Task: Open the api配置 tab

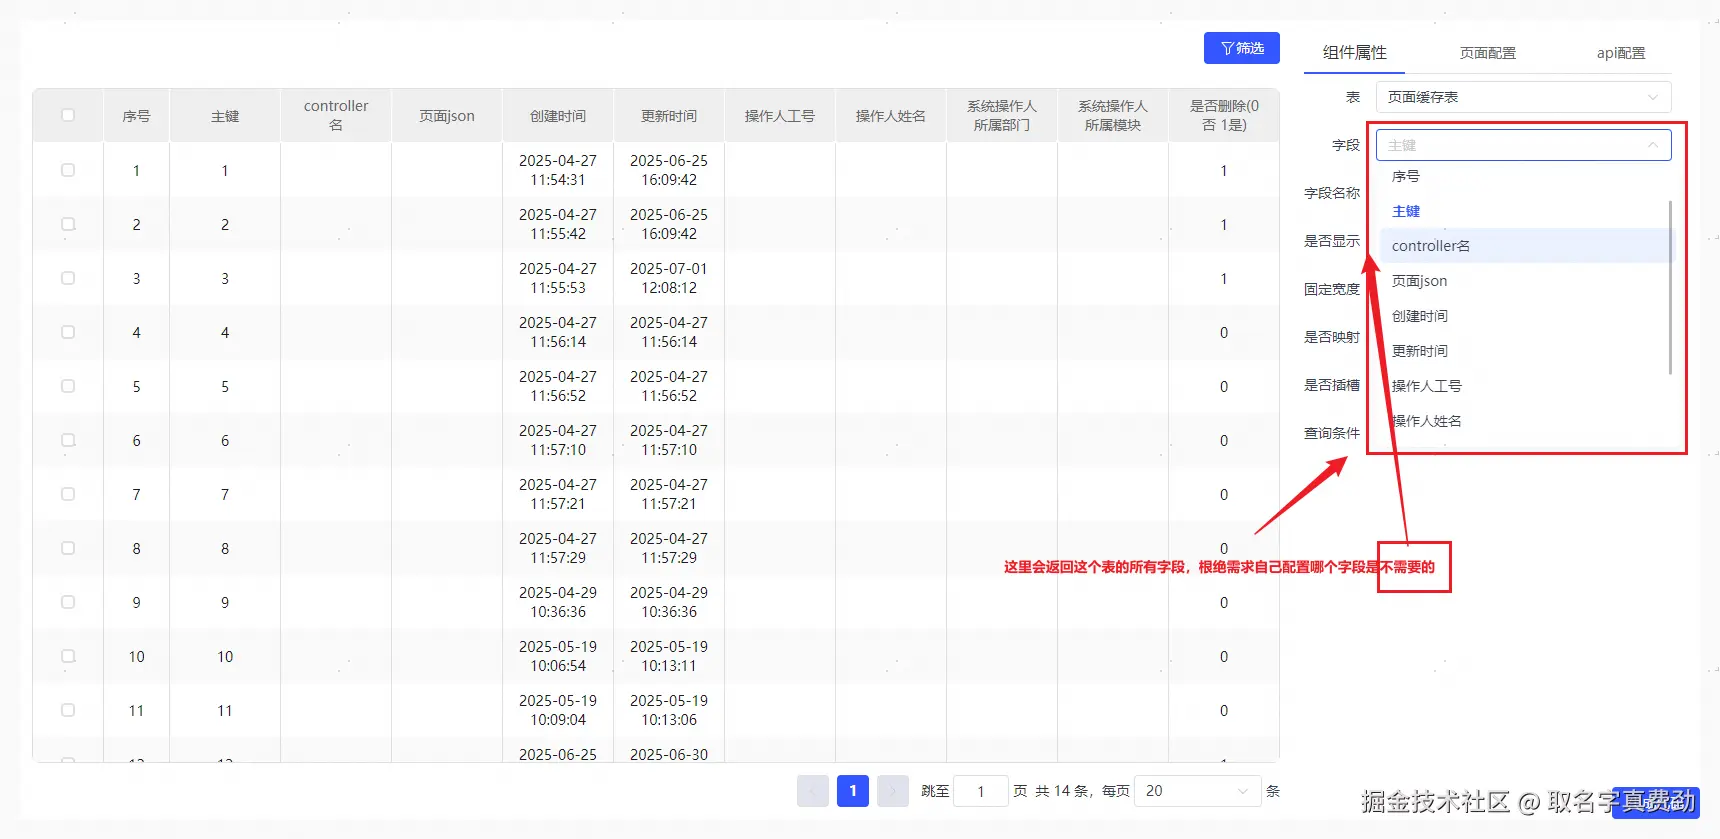Action: pyautogui.click(x=1620, y=53)
